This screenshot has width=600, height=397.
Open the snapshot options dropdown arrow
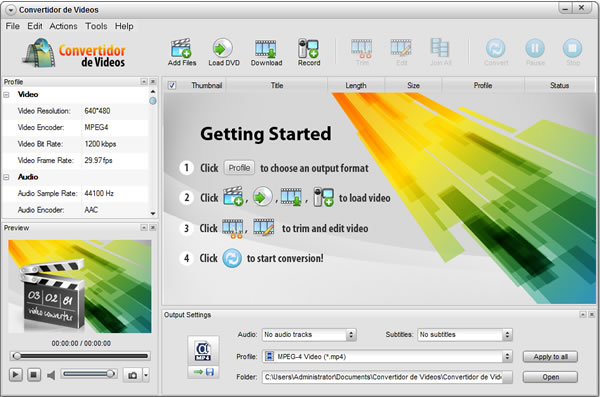146,375
